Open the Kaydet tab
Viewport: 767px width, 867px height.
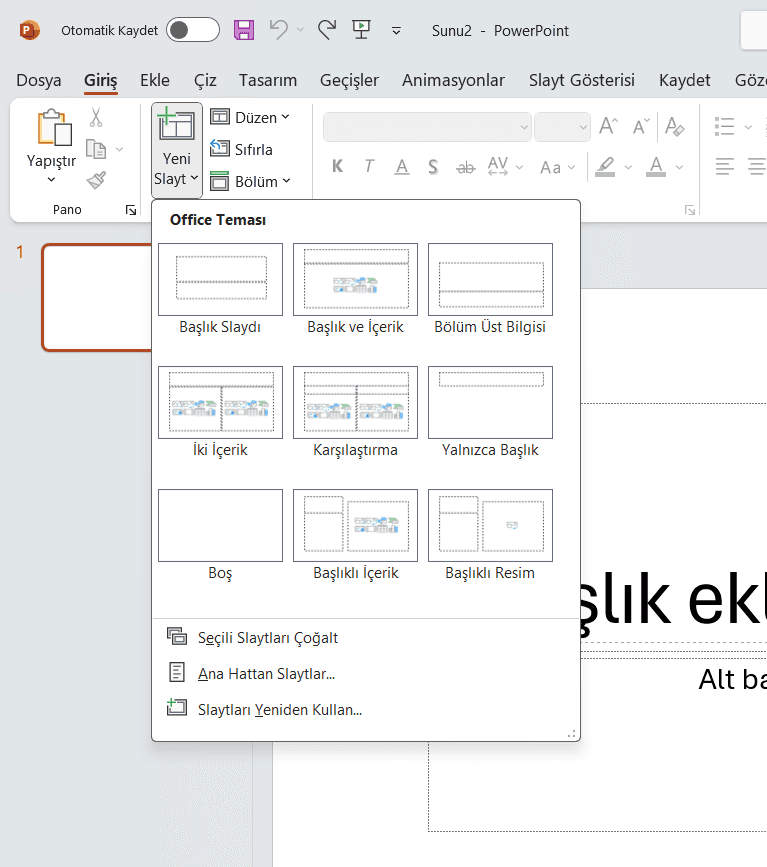tap(685, 80)
